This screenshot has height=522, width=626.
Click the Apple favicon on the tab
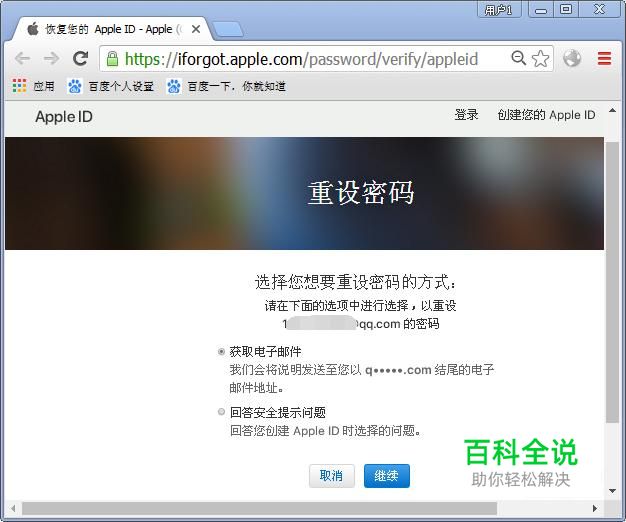point(33,29)
